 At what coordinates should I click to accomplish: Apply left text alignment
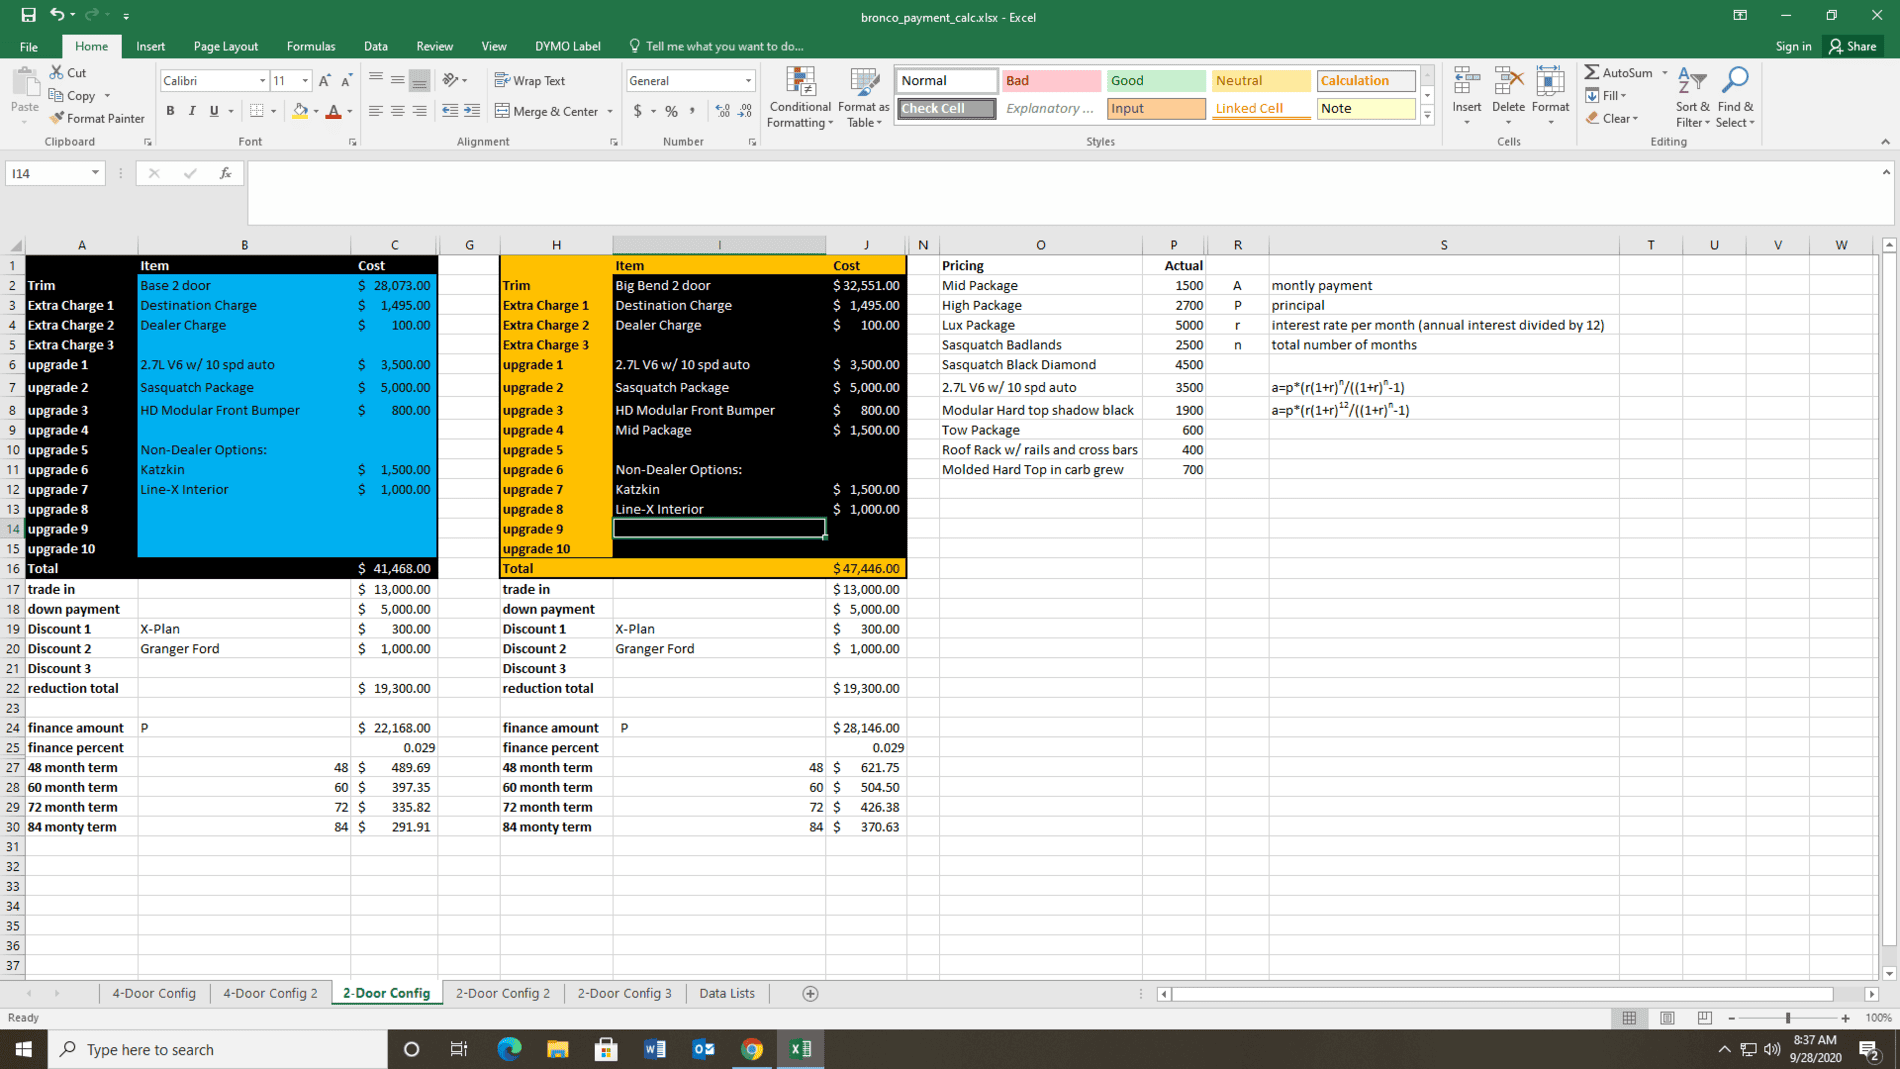tap(375, 111)
